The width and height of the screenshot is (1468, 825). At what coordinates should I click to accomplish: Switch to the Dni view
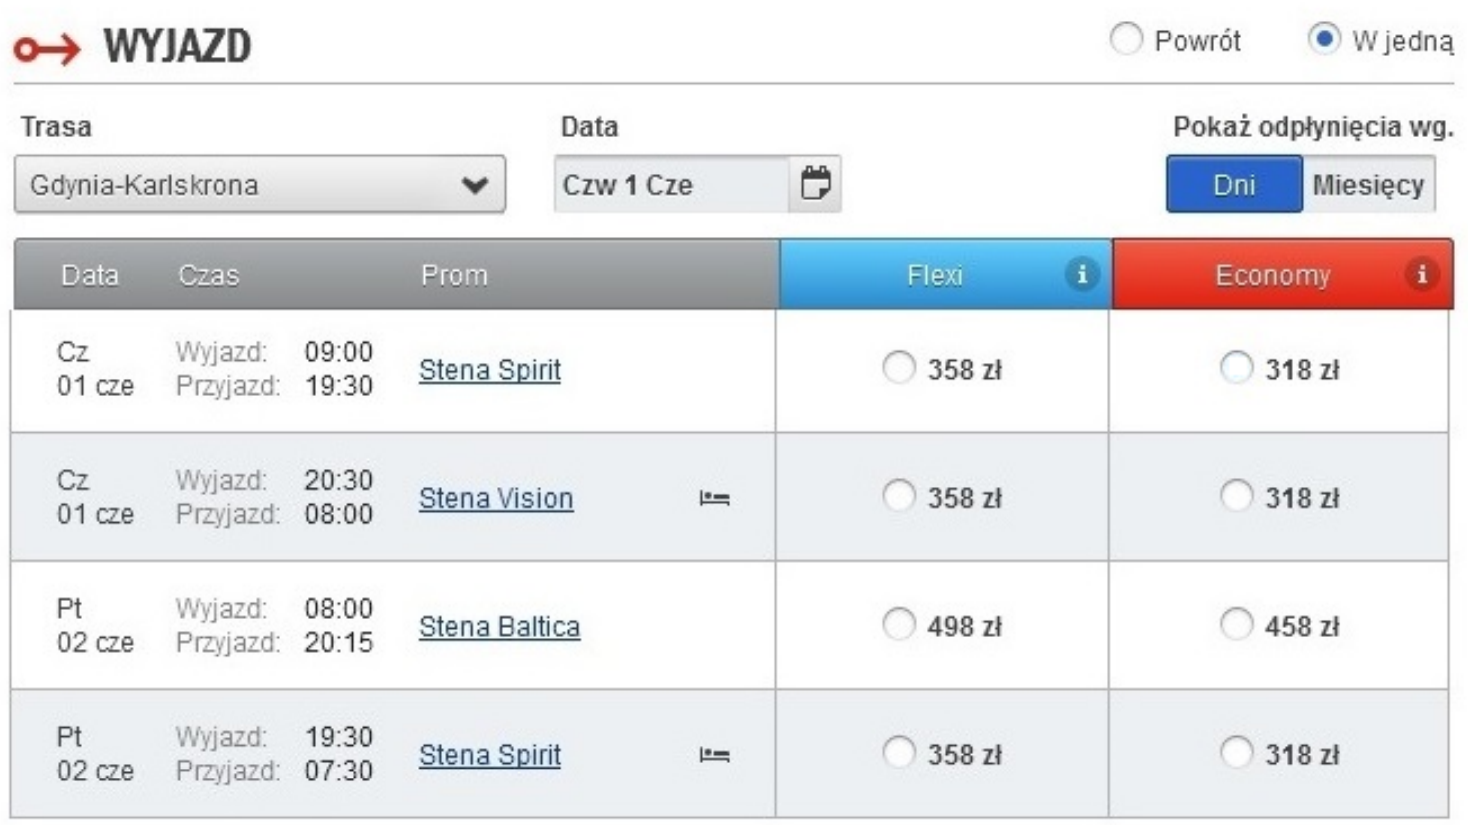[x=1233, y=185]
